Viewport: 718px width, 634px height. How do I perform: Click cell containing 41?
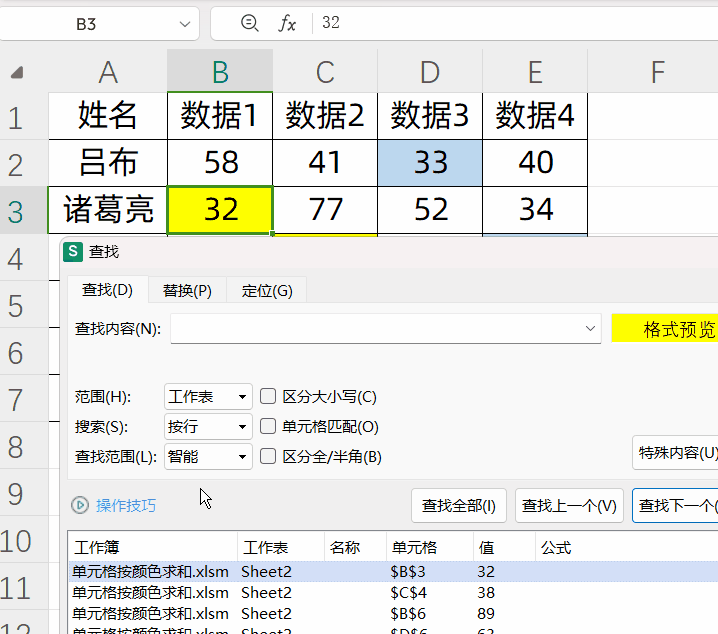coord(325,163)
